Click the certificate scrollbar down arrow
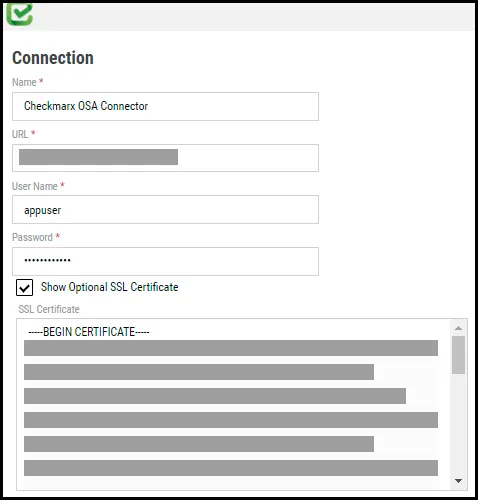This screenshot has width=478, height=500. 458,481
